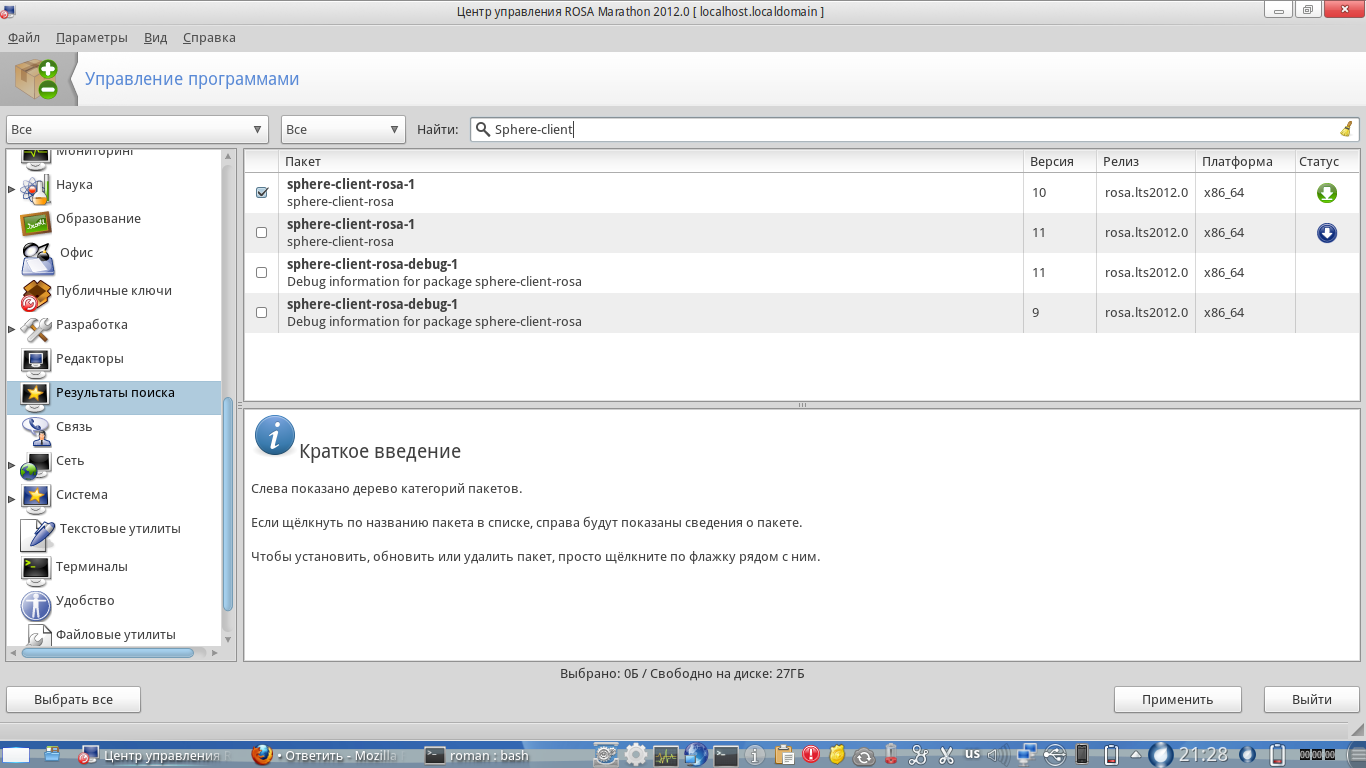Screen dimensions: 1366x768
Task: Click the Система star monitor icon
Action: click(36, 497)
